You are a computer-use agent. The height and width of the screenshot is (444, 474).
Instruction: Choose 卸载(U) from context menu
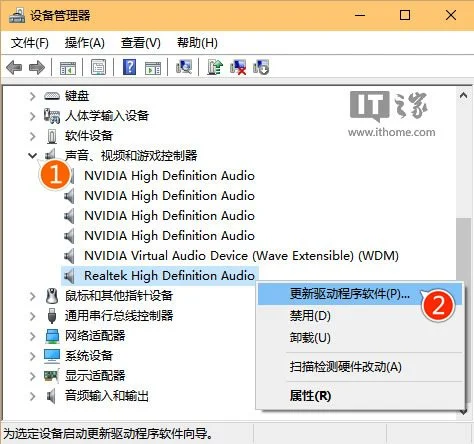360,338
